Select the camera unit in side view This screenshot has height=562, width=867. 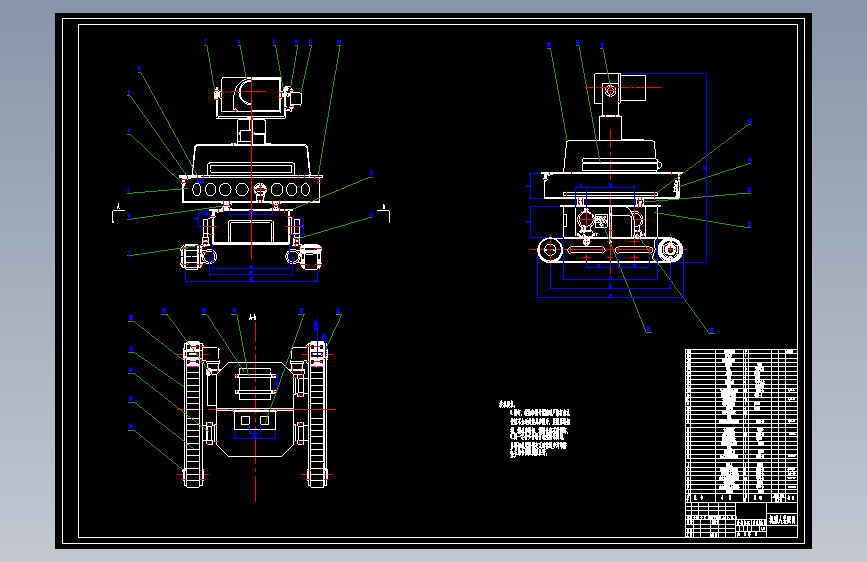(620, 89)
